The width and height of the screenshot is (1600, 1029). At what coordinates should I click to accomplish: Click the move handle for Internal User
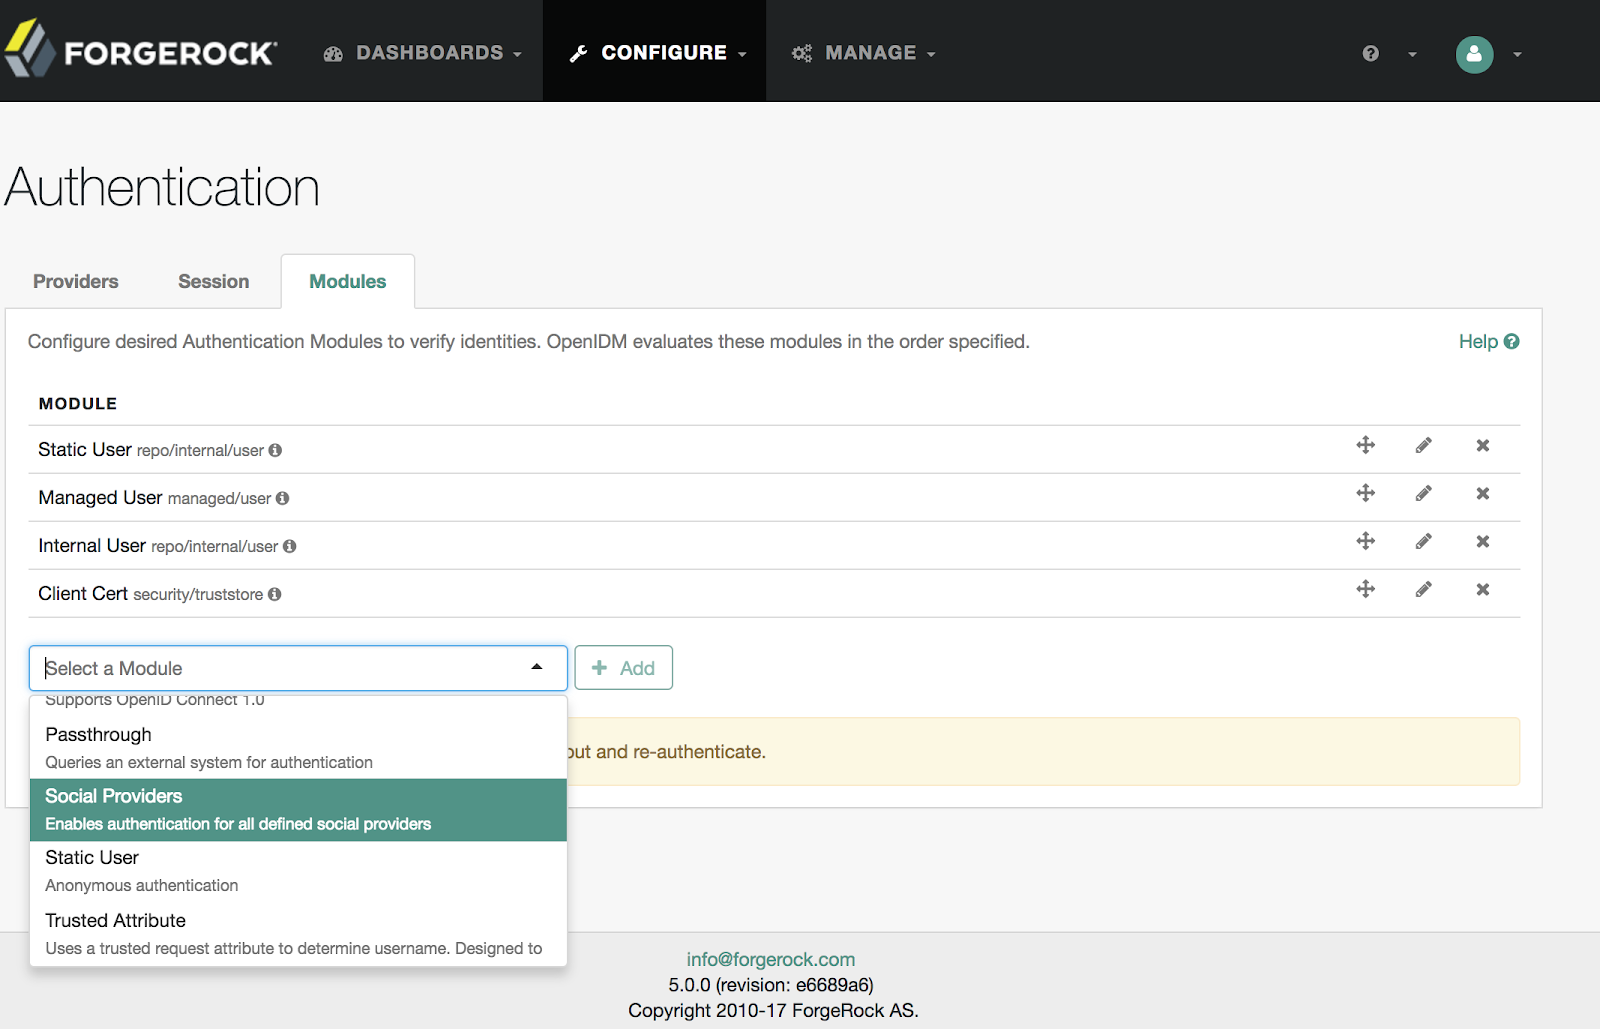click(x=1365, y=541)
